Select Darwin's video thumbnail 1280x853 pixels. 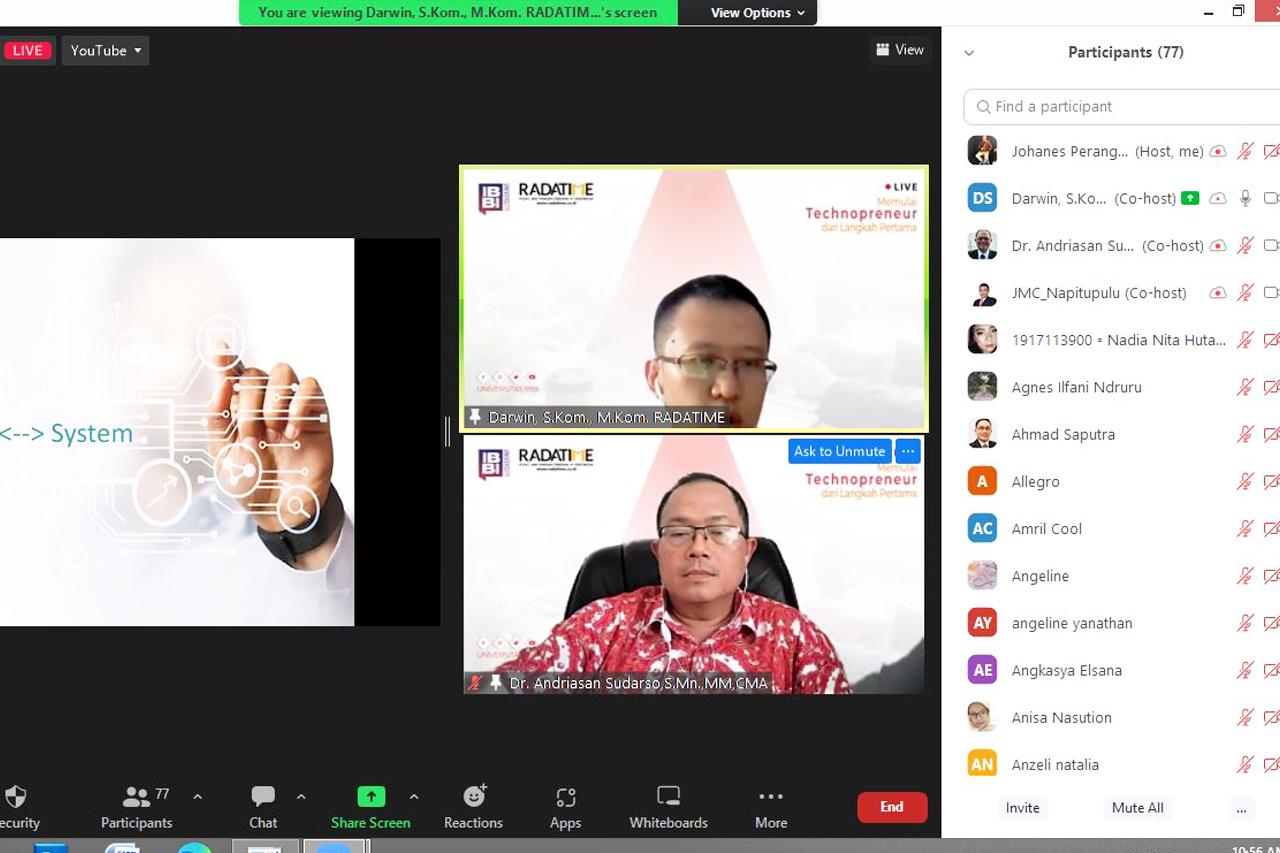(x=694, y=298)
